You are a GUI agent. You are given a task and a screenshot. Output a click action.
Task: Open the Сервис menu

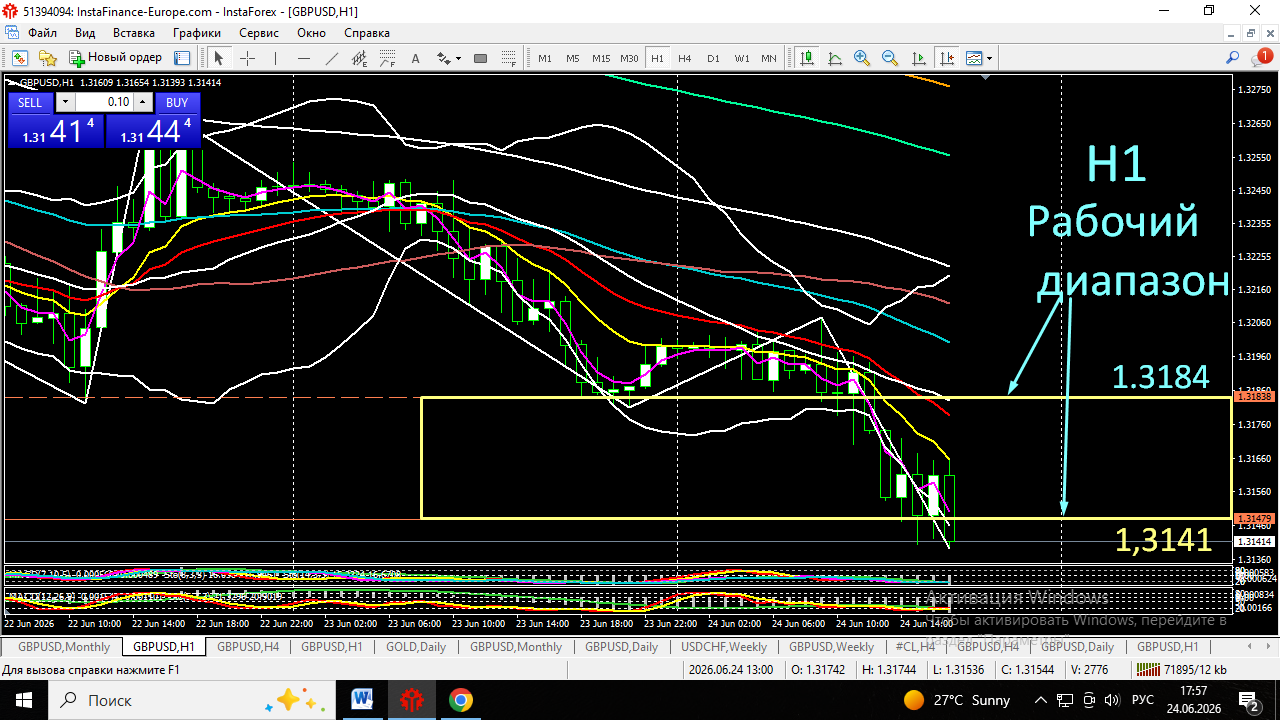pyautogui.click(x=258, y=33)
